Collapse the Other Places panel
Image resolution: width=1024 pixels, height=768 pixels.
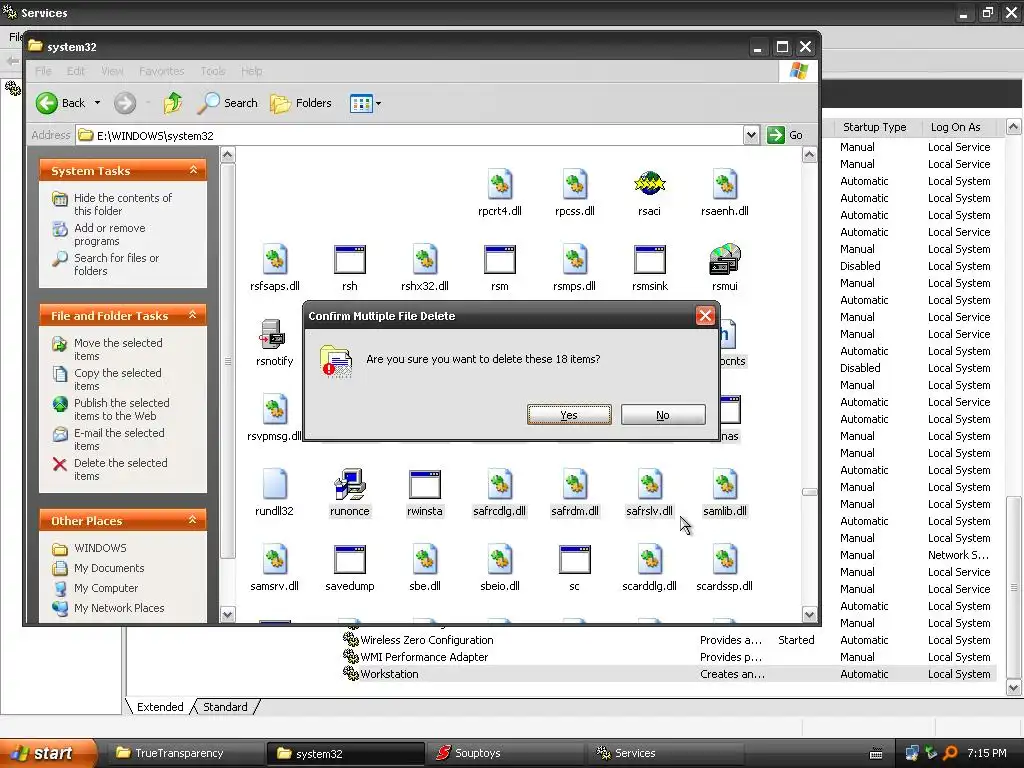pyautogui.click(x=193, y=520)
